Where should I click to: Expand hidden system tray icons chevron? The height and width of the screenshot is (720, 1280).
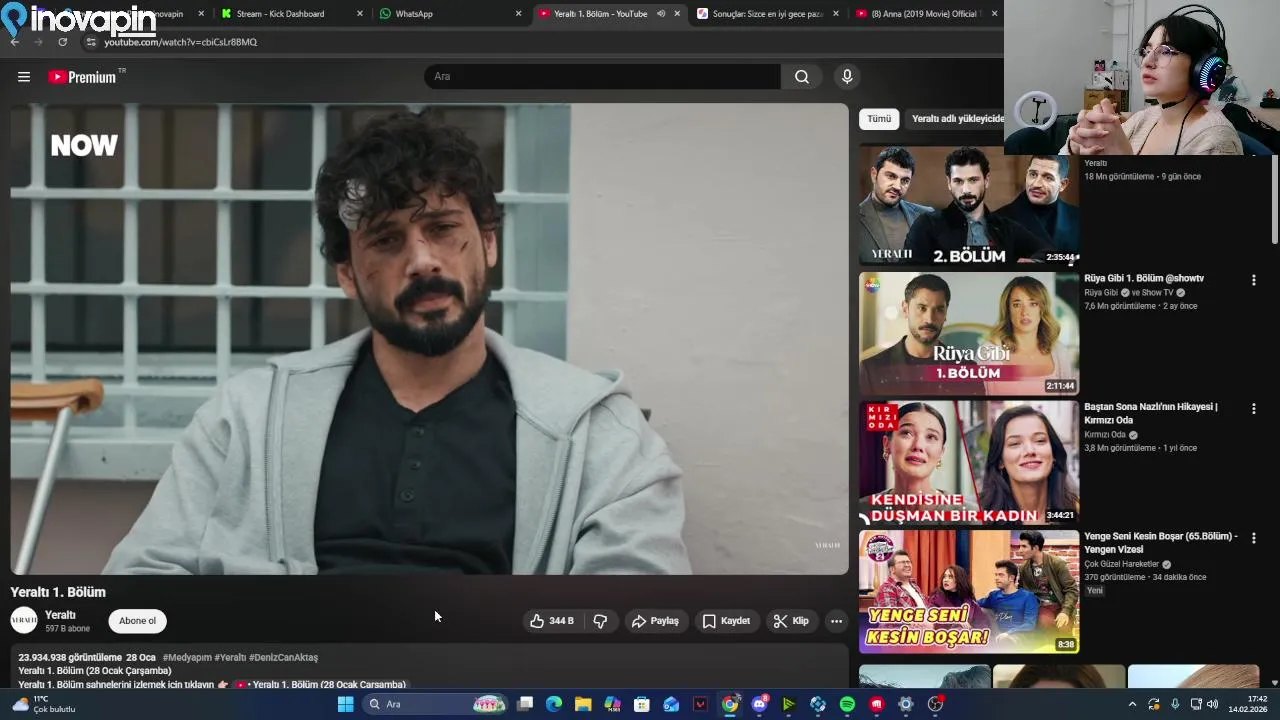click(x=1133, y=704)
